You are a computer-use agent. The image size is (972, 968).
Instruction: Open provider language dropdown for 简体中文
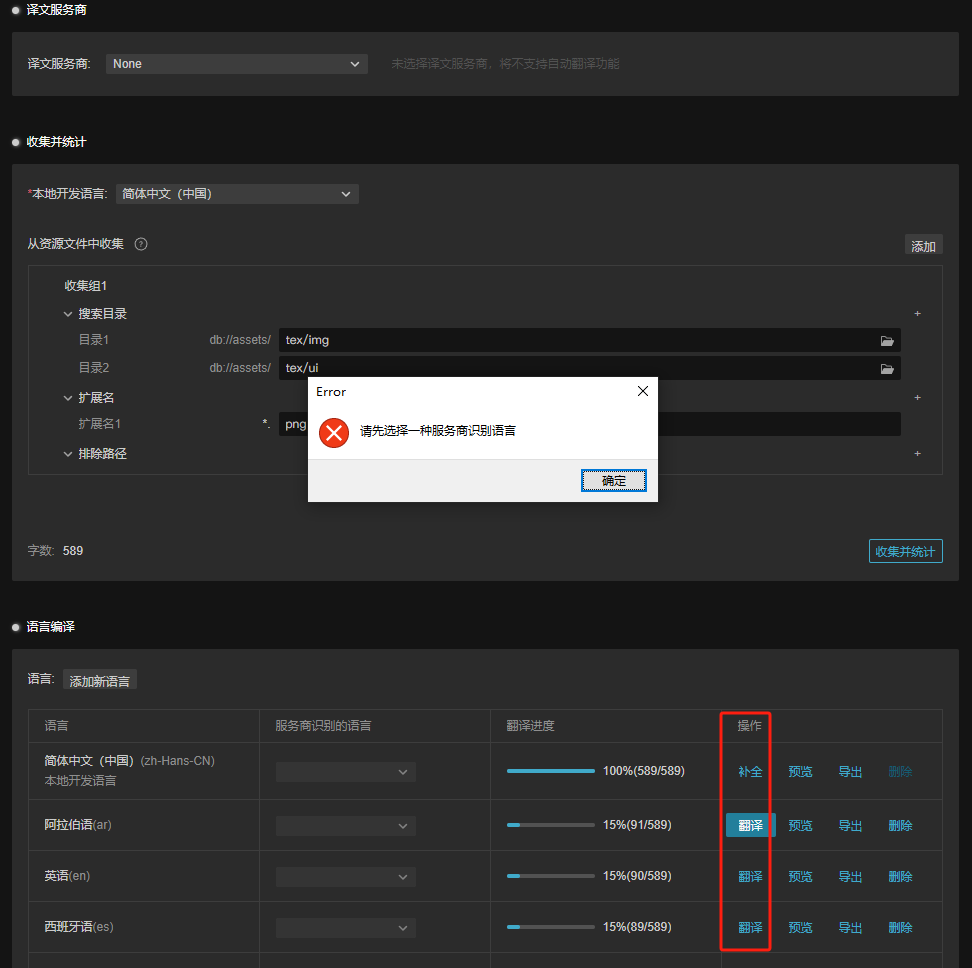pos(345,772)
